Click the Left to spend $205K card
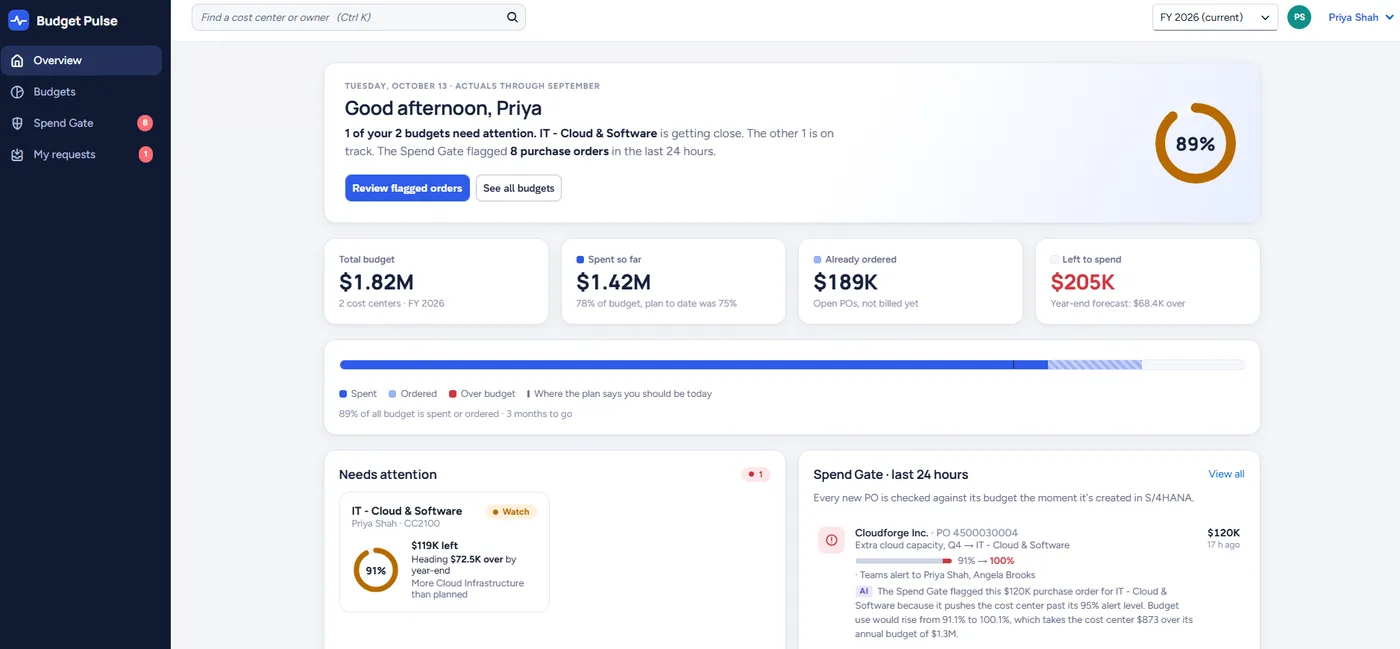This screenshot has height=649, width=1400. (x=1147, y=281)
